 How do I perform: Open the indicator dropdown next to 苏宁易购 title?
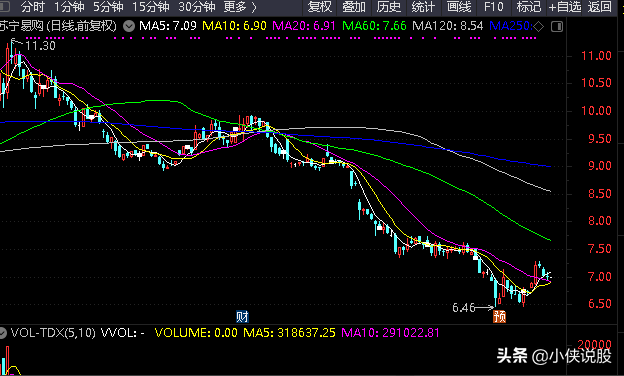[129, 26]
